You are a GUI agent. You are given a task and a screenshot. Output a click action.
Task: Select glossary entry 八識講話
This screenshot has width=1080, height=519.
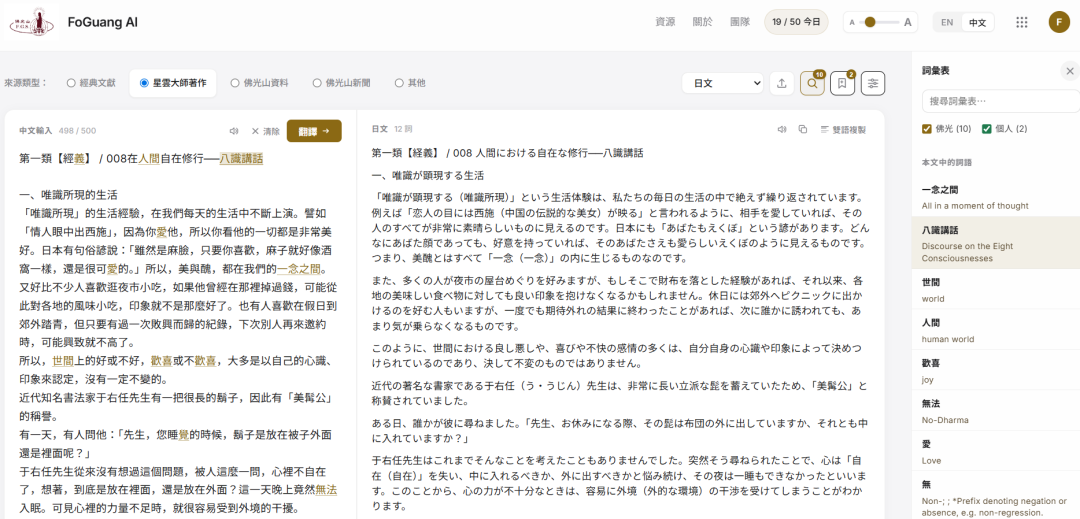(x=996, y=244)
